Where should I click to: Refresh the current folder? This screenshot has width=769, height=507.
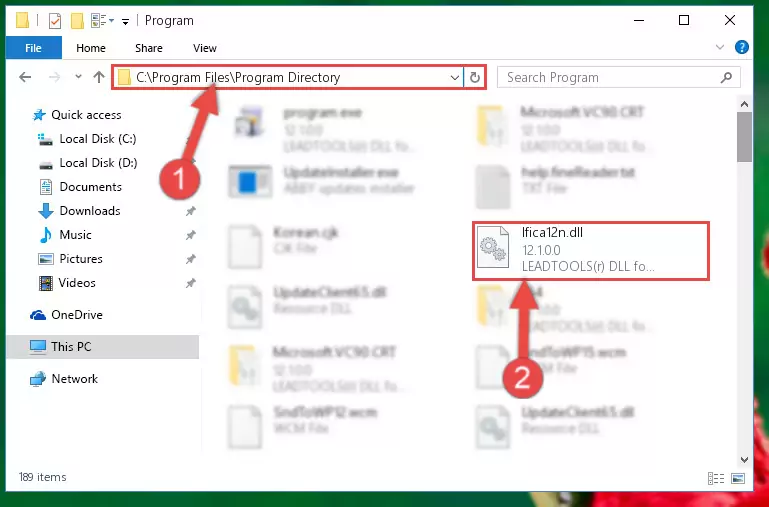[474, 77]
